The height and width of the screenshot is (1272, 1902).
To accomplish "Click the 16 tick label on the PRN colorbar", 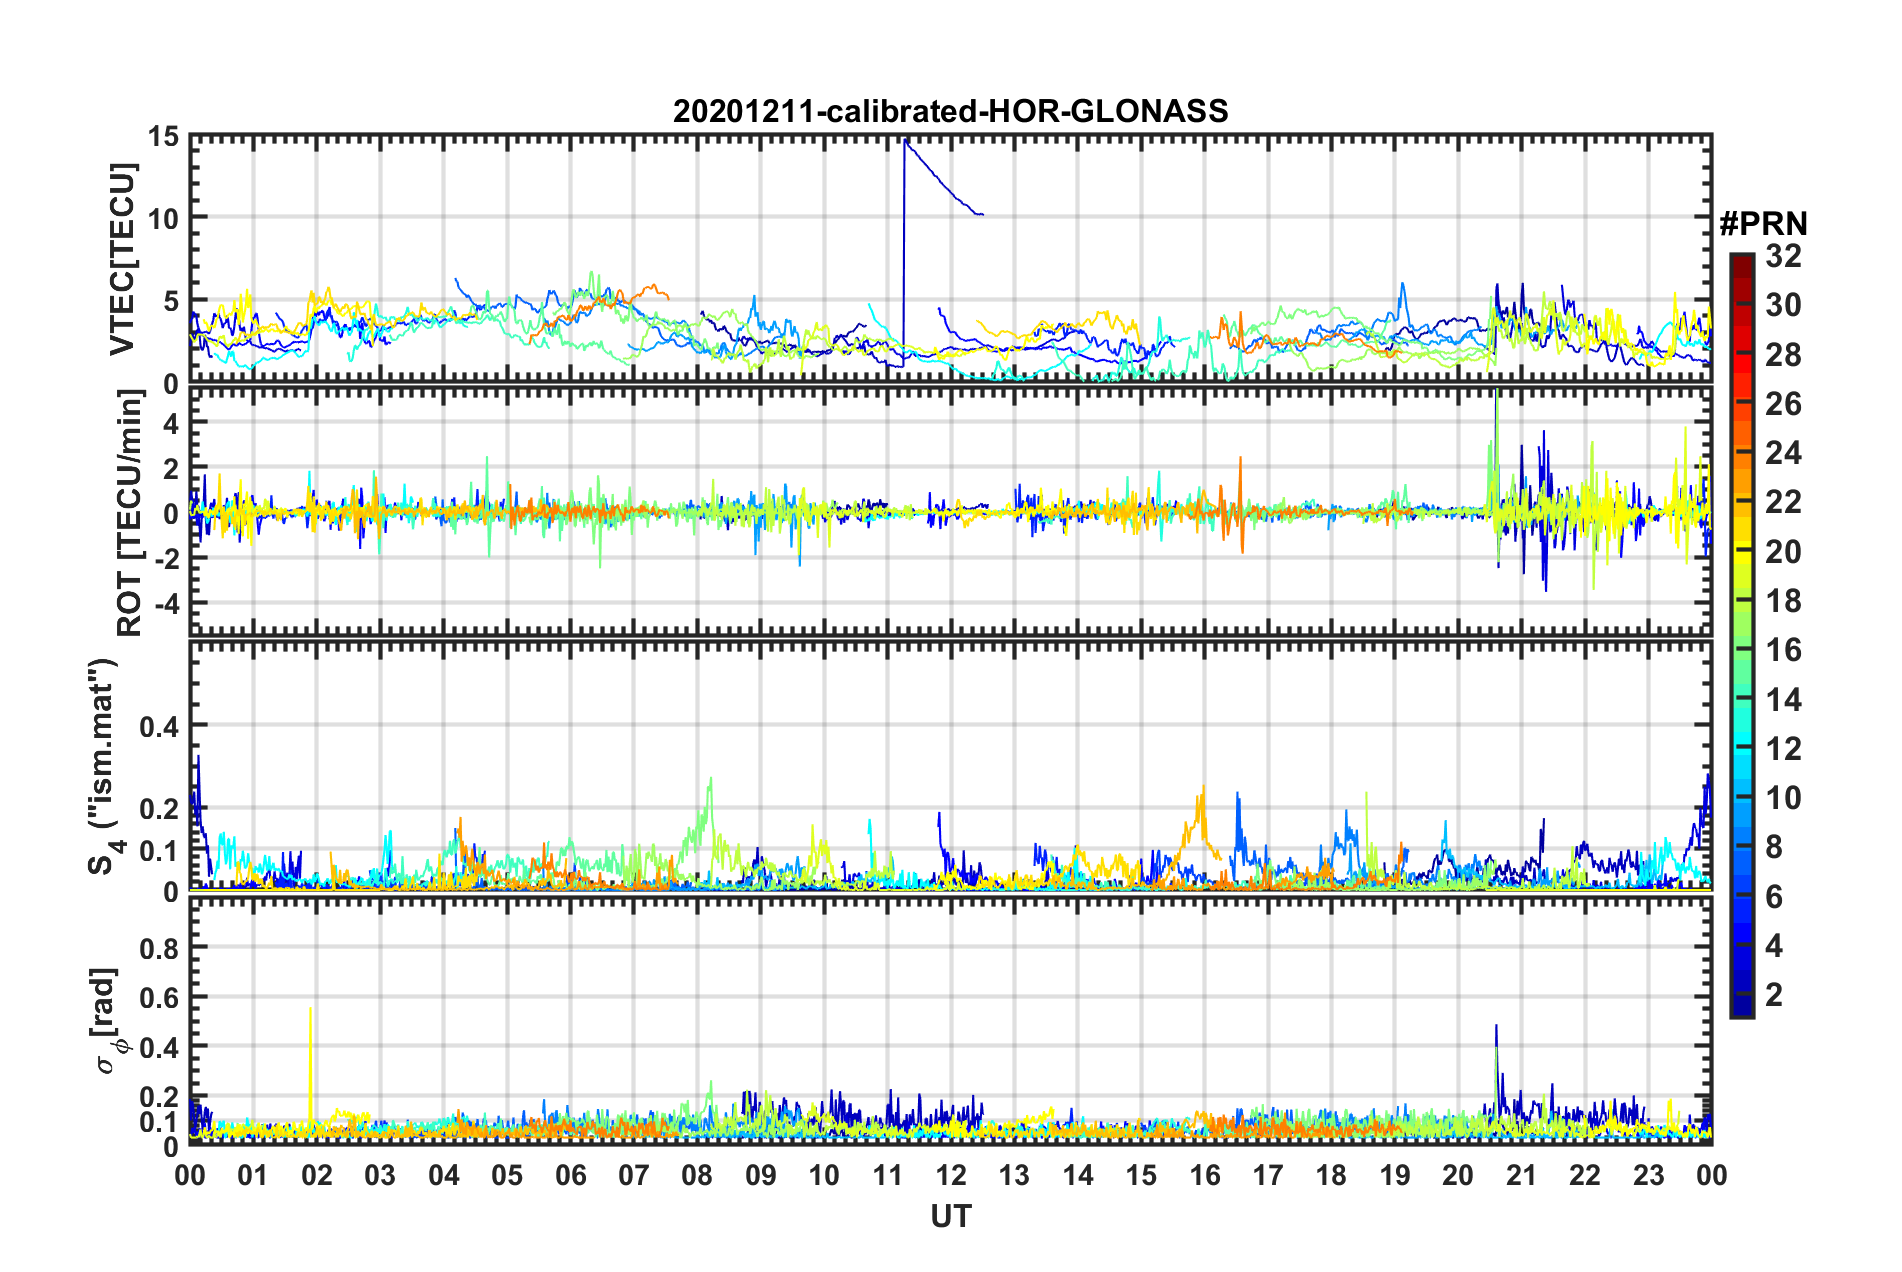I will 1783,650.
